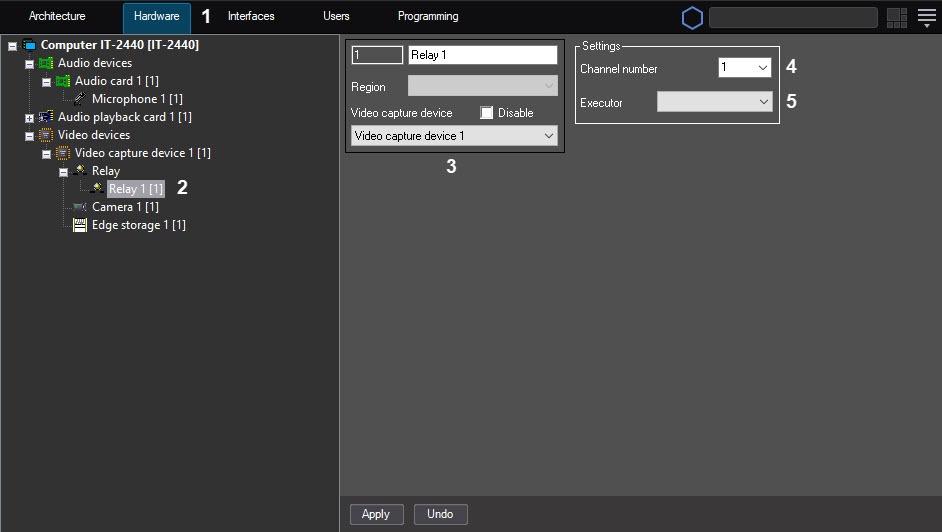The image size is (942, 532).
Task: Collapse the Video devices tree node
Action: (x=29, y=135)
